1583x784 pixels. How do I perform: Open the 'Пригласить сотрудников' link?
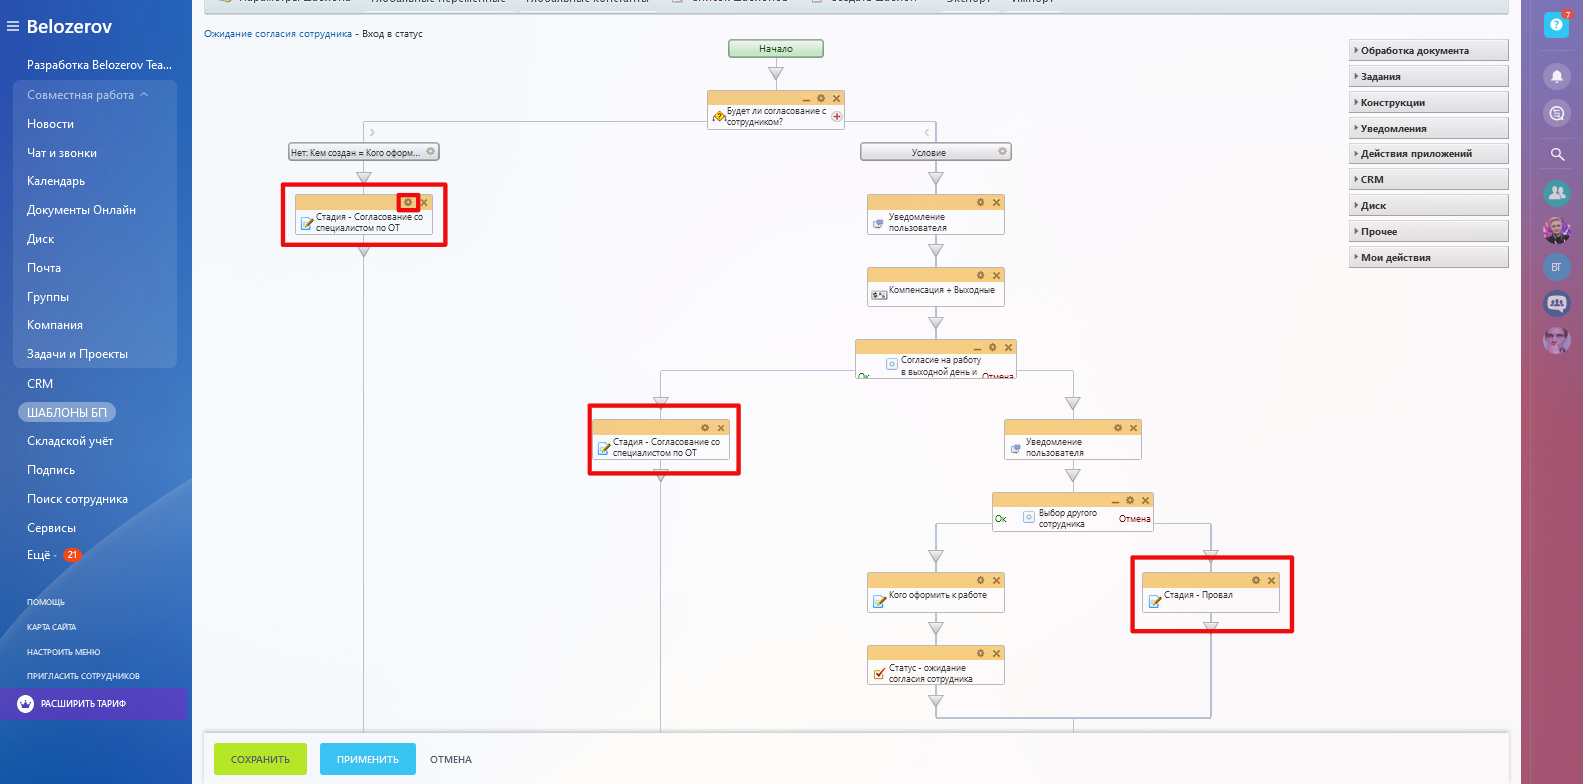(x=83, y=676)
